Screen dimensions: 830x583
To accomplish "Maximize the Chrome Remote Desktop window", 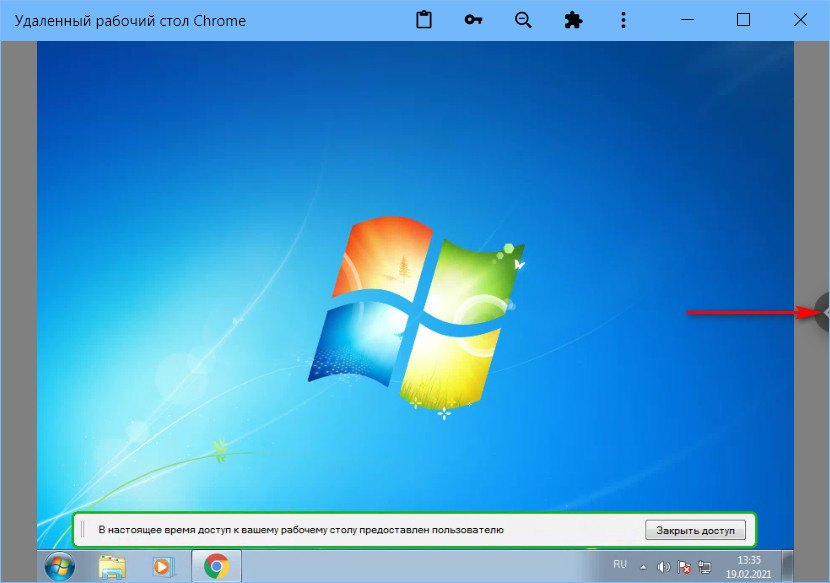I will coord(743,20).
